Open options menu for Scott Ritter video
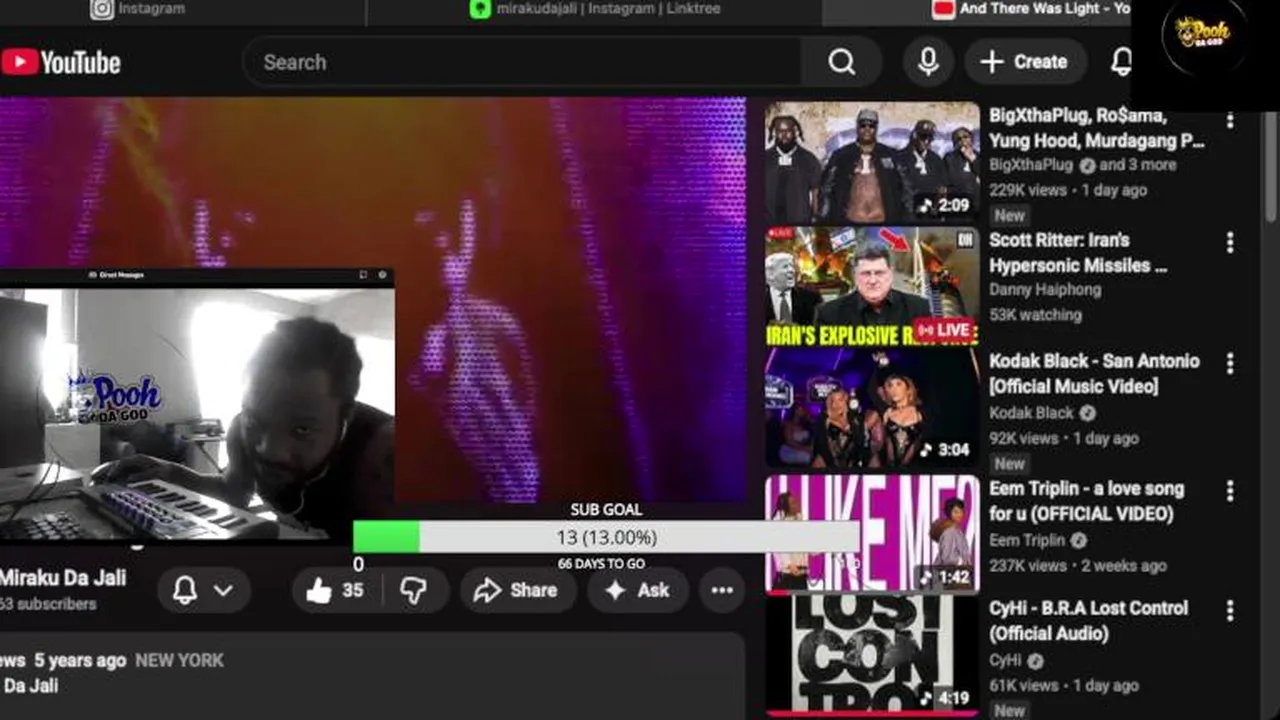Screen dimensions: 1280x720 tap(1230, 242)
